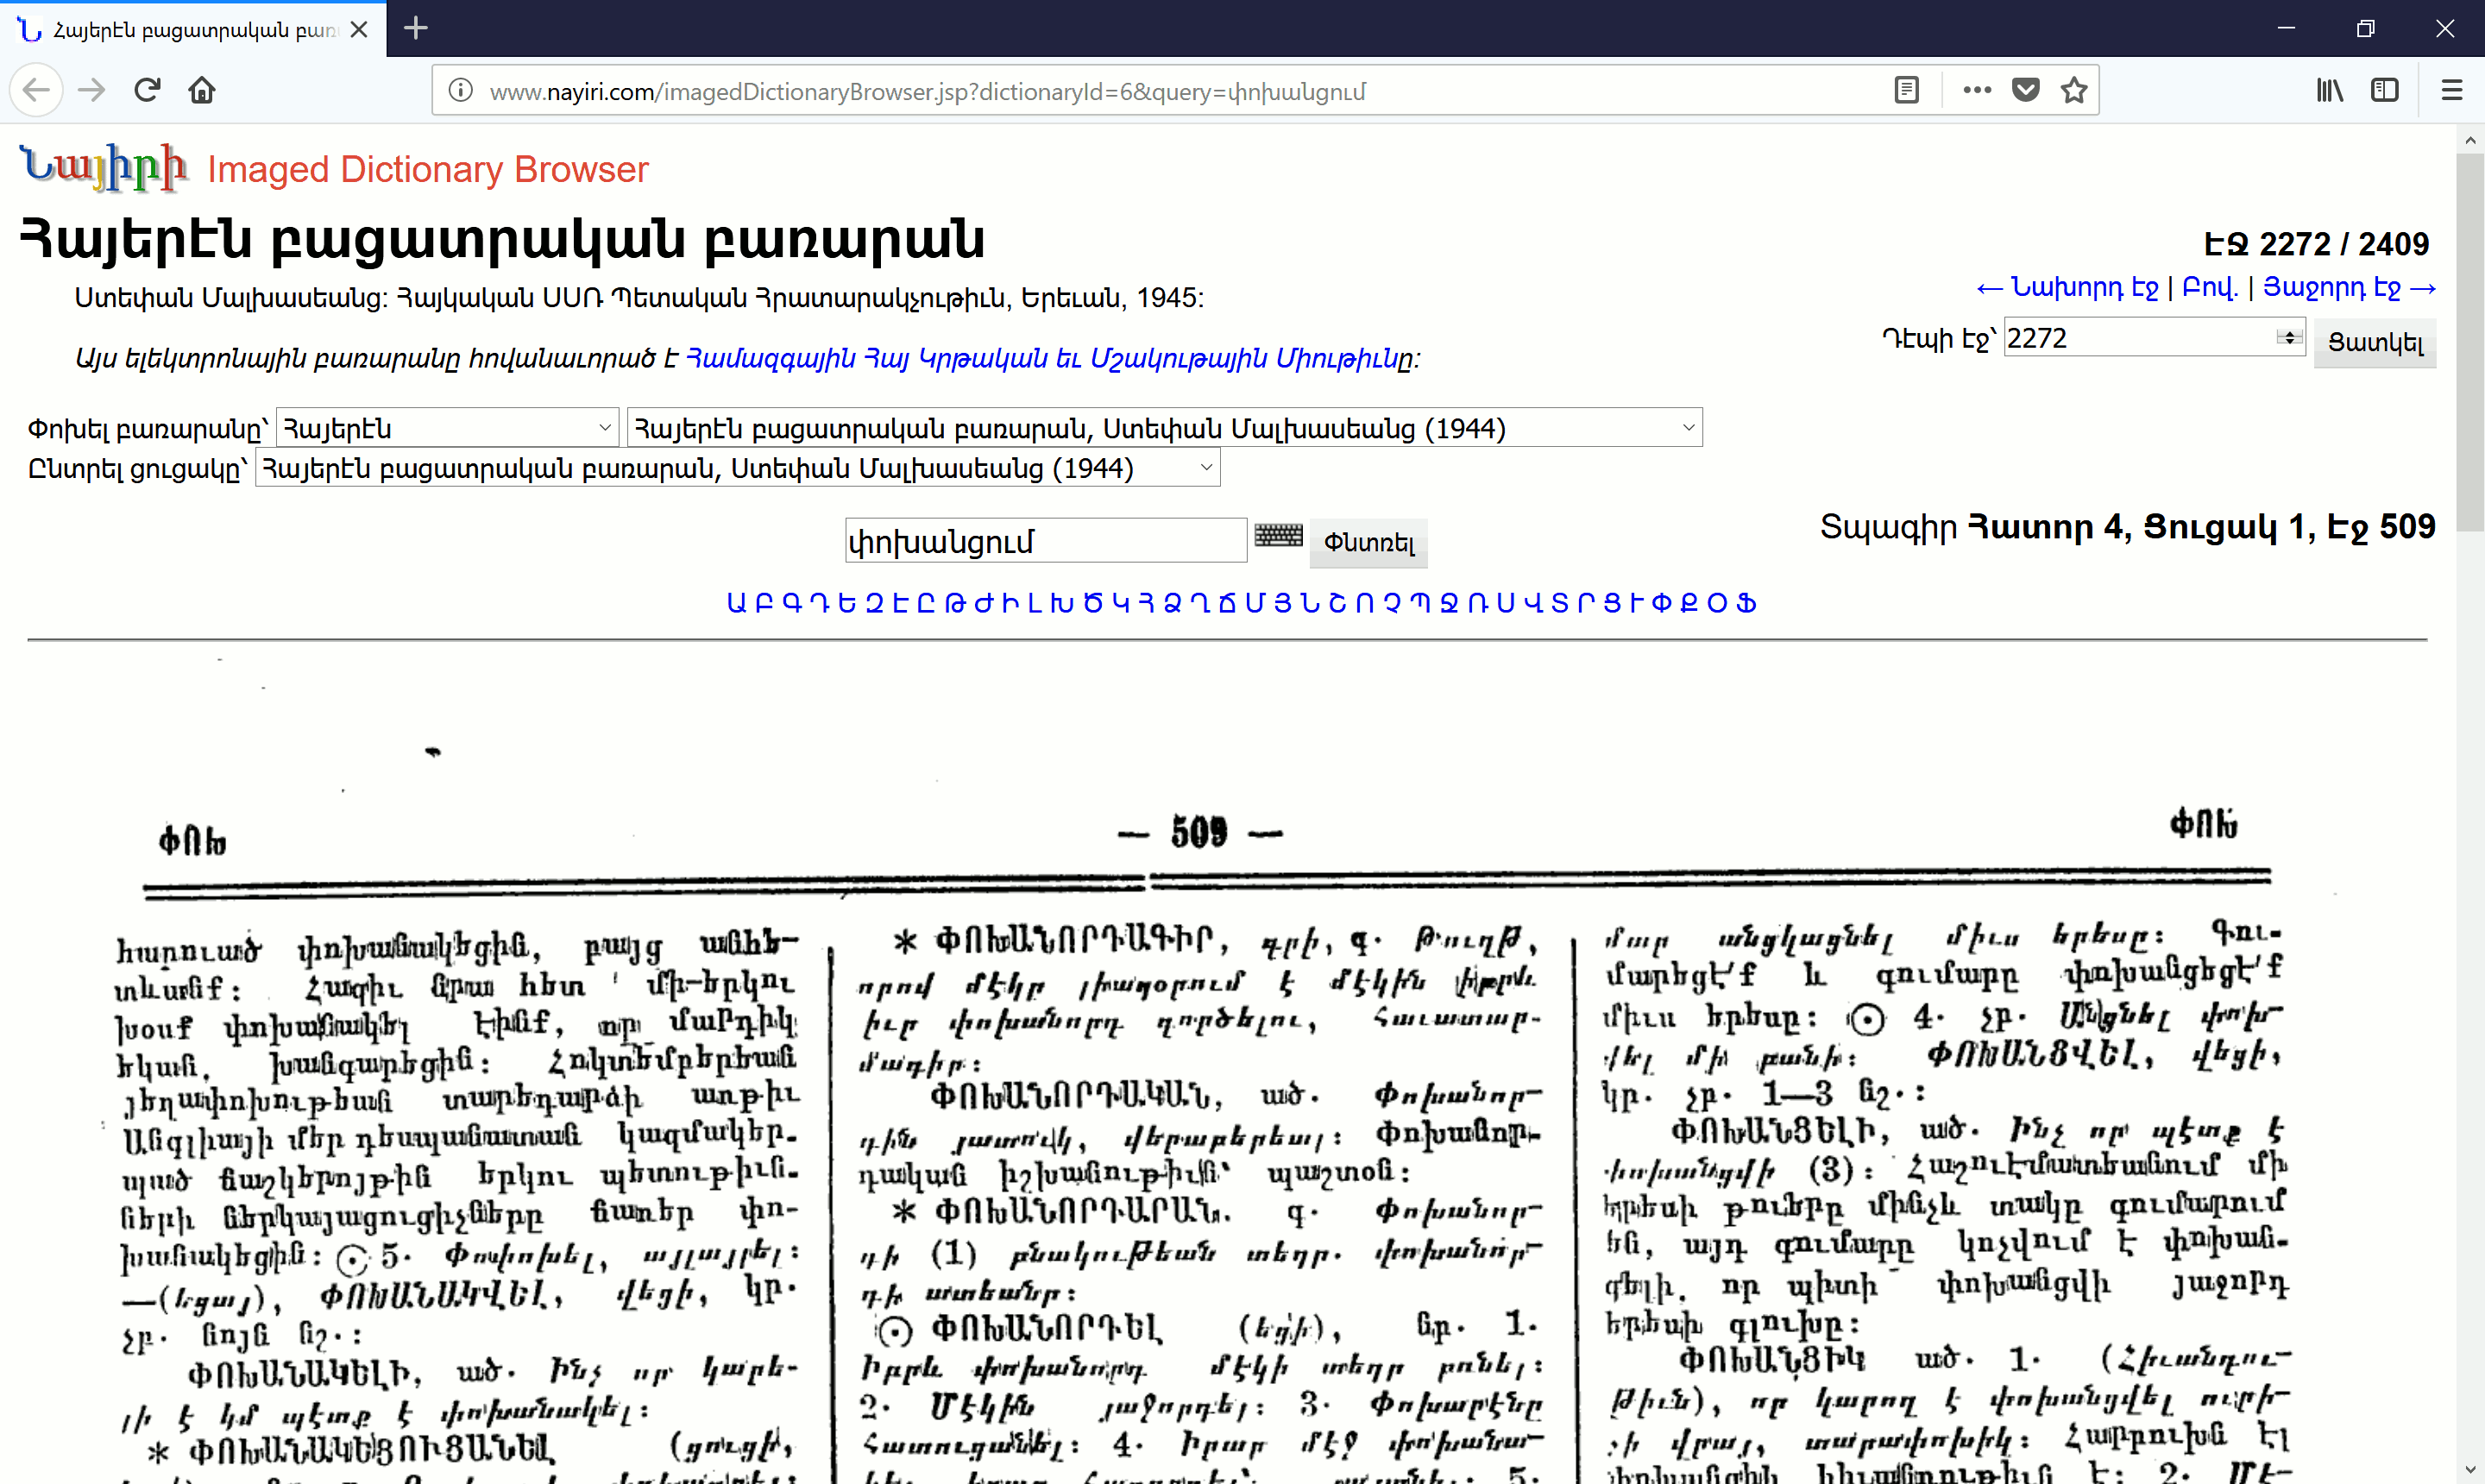Open the on-screen Armenian keyboard icon
The image size is (2485, 1484).
[x=1278, y=535]
